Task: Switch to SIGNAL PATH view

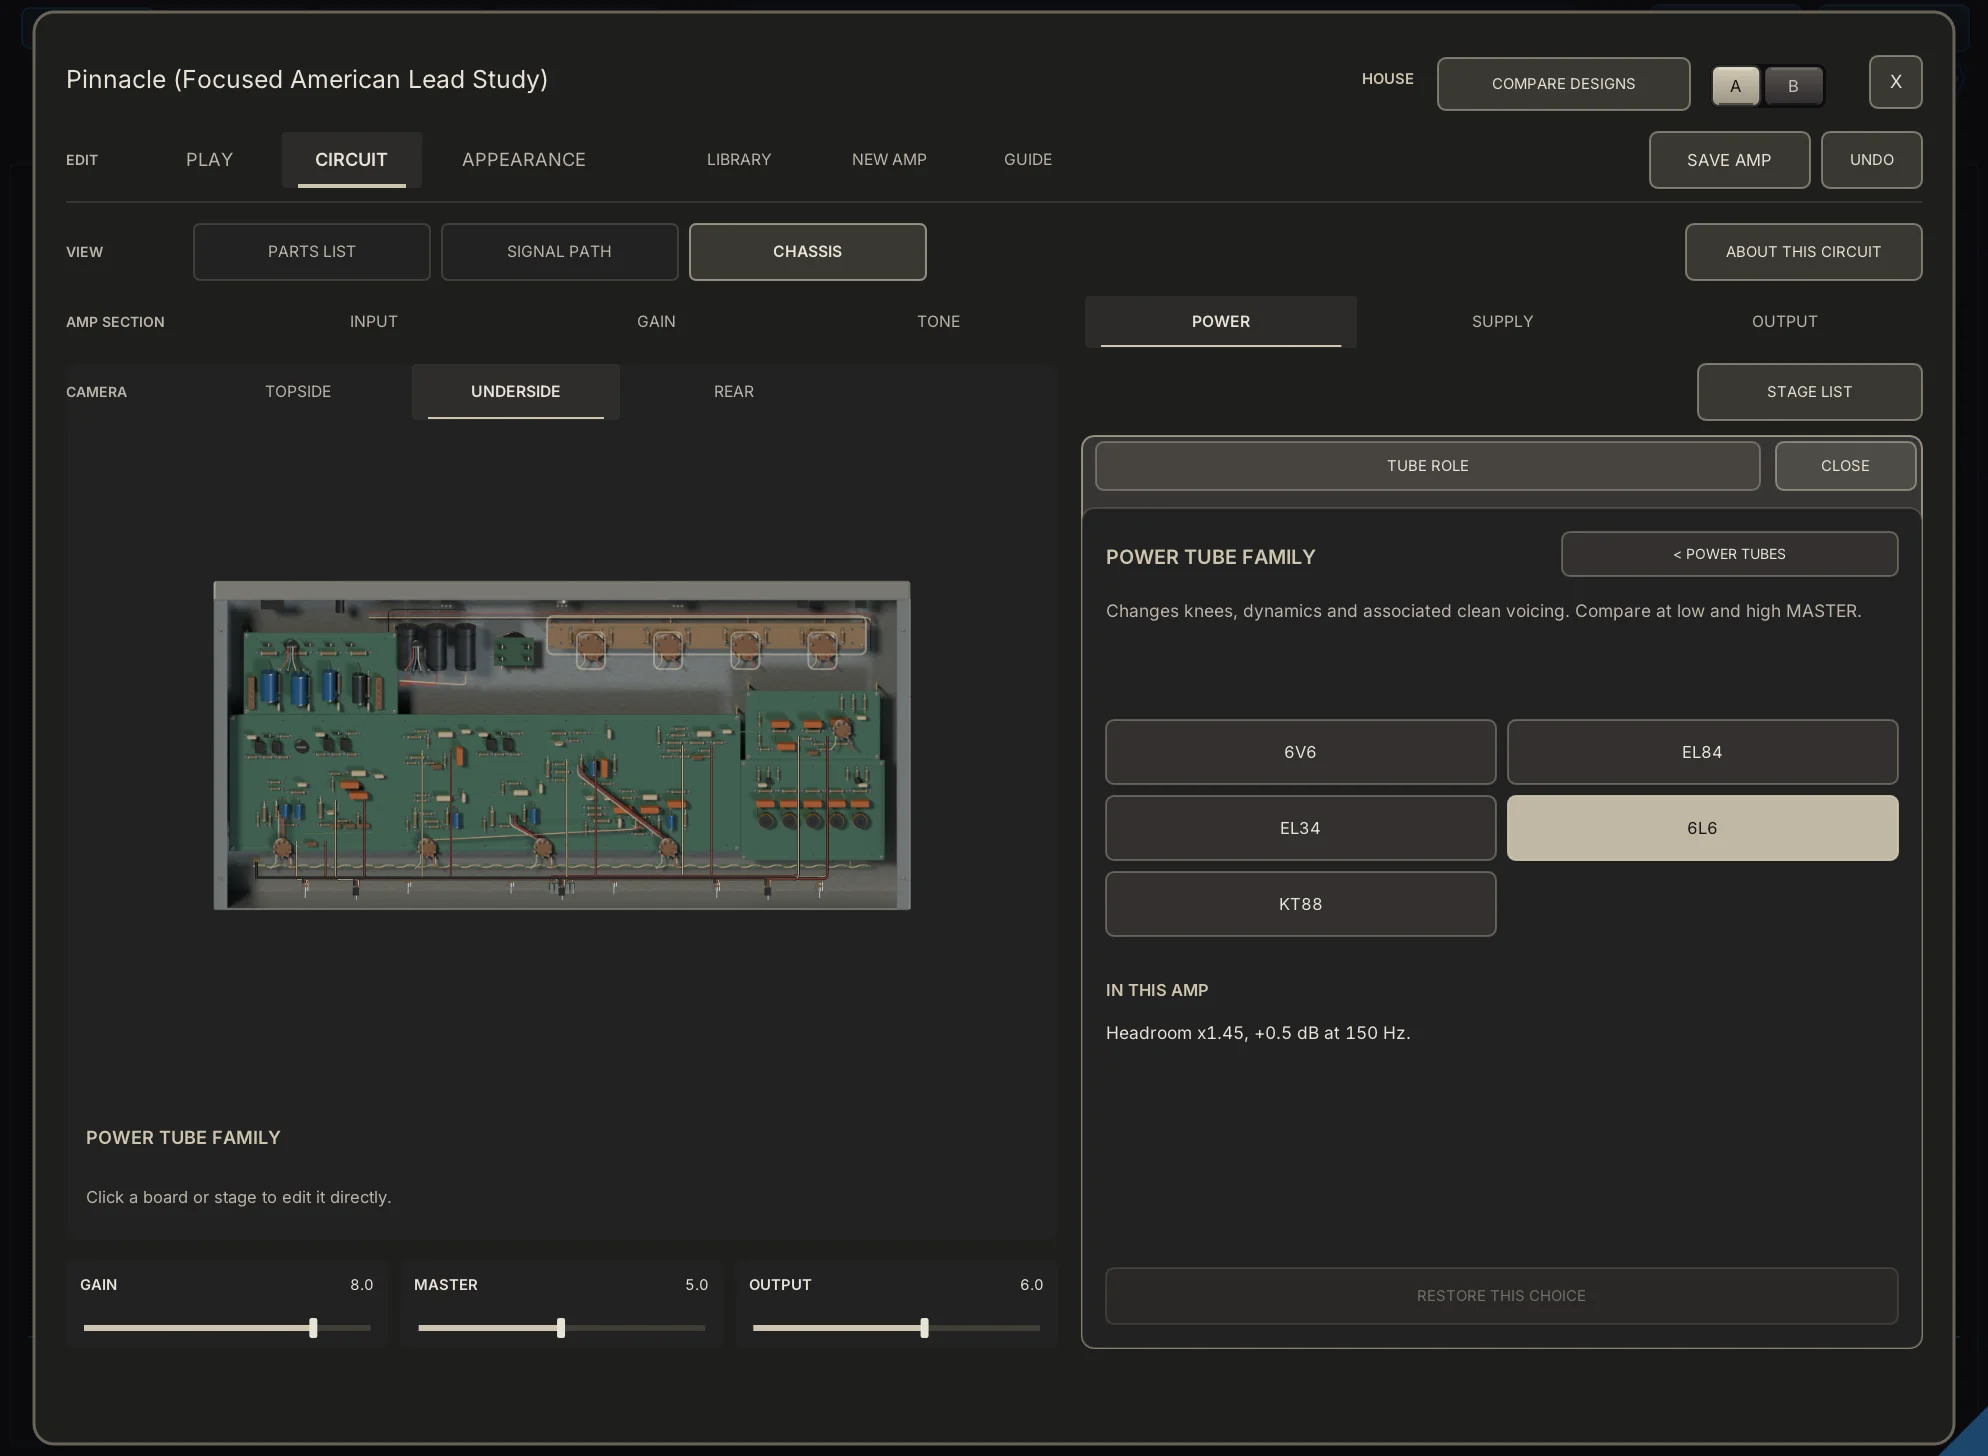Action: [559, 252]
